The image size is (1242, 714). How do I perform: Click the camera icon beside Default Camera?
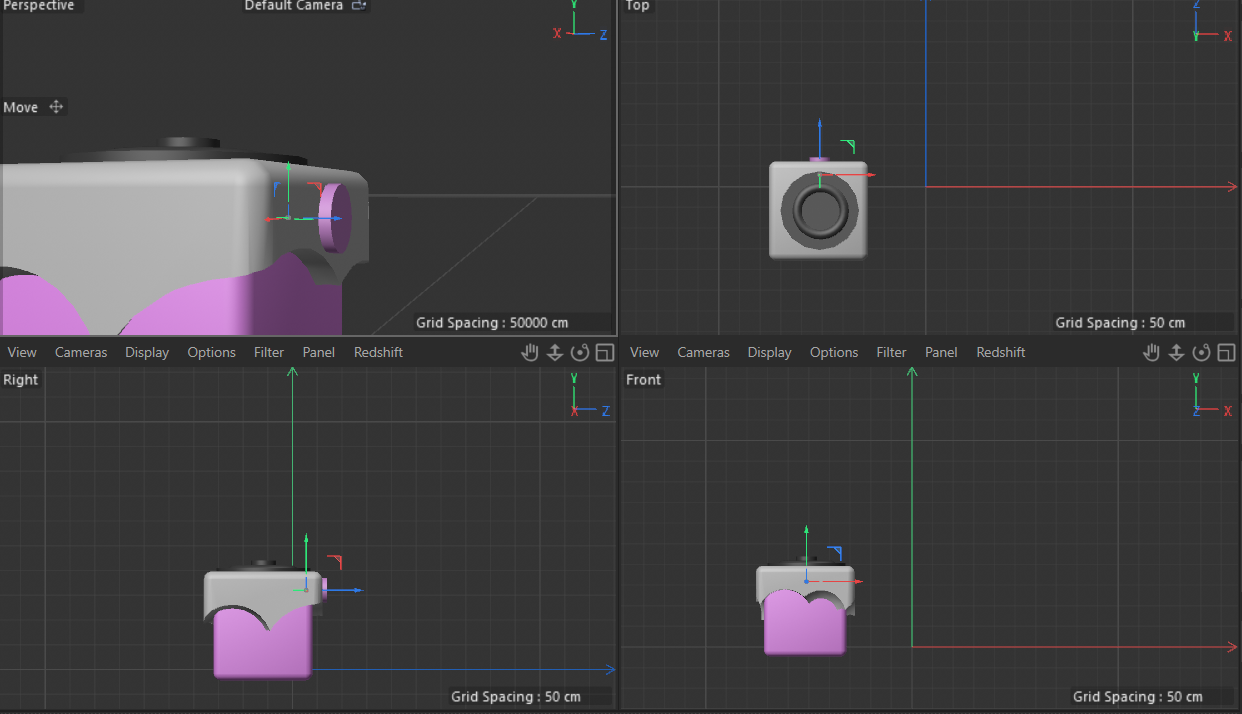(359, 5)
